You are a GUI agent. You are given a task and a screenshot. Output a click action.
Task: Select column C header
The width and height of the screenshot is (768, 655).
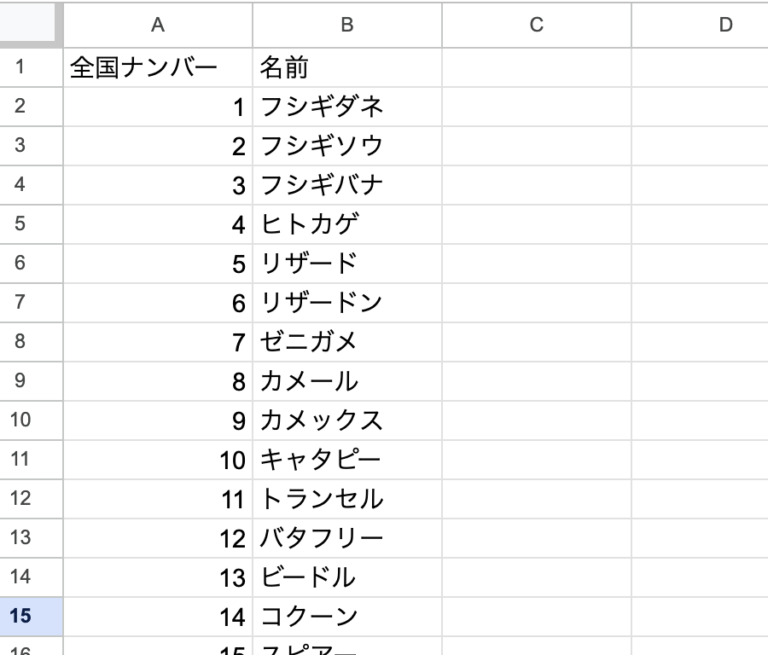point(536,25)
